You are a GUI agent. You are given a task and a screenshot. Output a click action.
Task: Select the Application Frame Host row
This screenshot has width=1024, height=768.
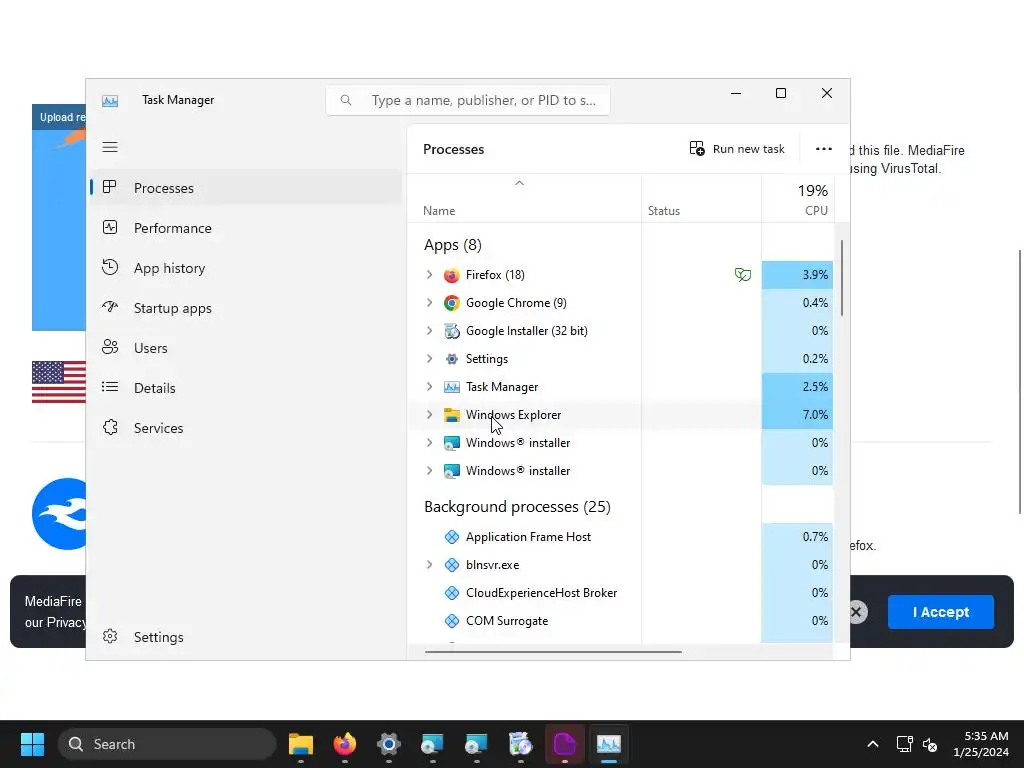pyautogui.click(x=620, y=537)
